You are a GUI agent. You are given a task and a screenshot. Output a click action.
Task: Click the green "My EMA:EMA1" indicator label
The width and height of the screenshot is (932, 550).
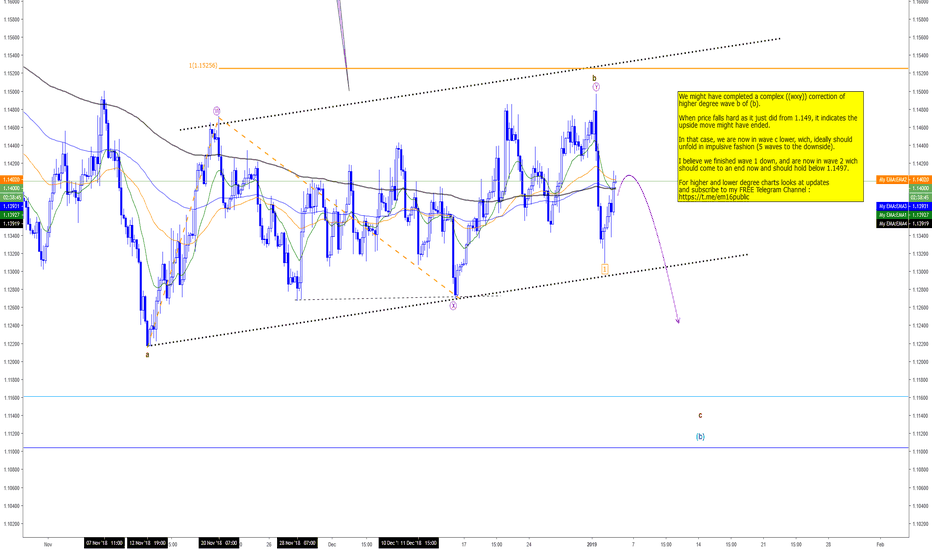pos(890,215)
